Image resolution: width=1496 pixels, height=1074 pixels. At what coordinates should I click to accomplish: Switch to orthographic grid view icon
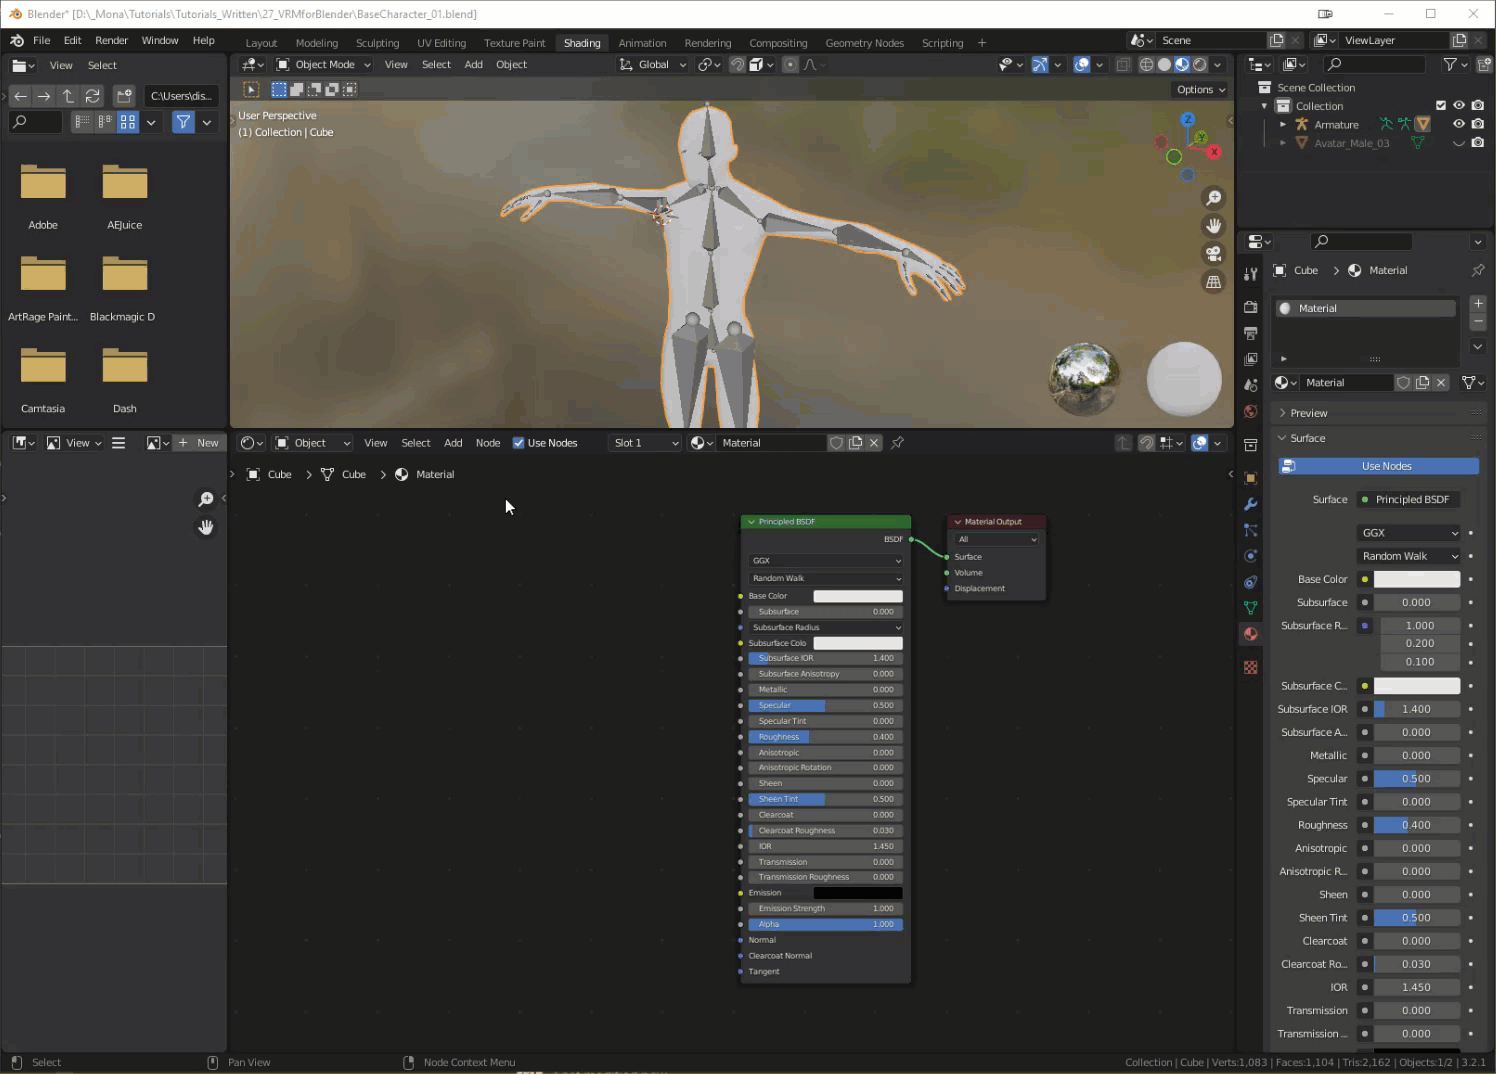pos(1213,282)
